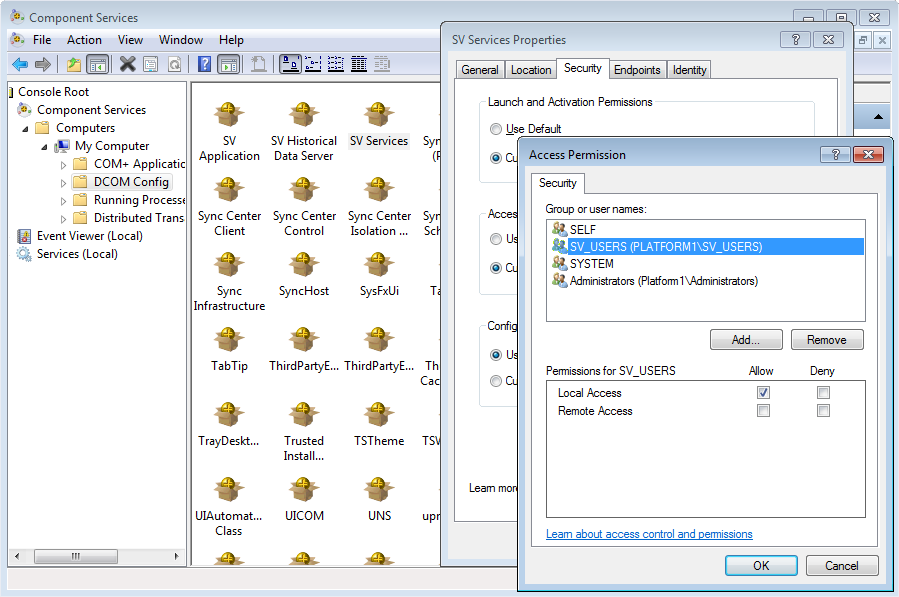Click the Delete X toolbar icon
Image resolution: width=899 pixels, height=597 pixels.
click(x=127, y=64)
